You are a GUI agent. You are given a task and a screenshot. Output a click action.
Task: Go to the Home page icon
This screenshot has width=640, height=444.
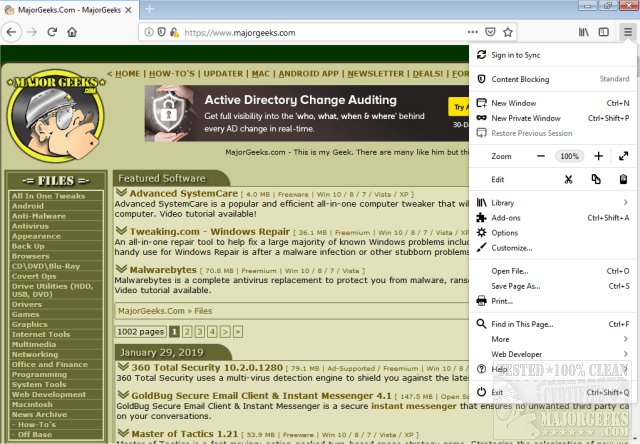pyautogui.click(x=72, y=32)
